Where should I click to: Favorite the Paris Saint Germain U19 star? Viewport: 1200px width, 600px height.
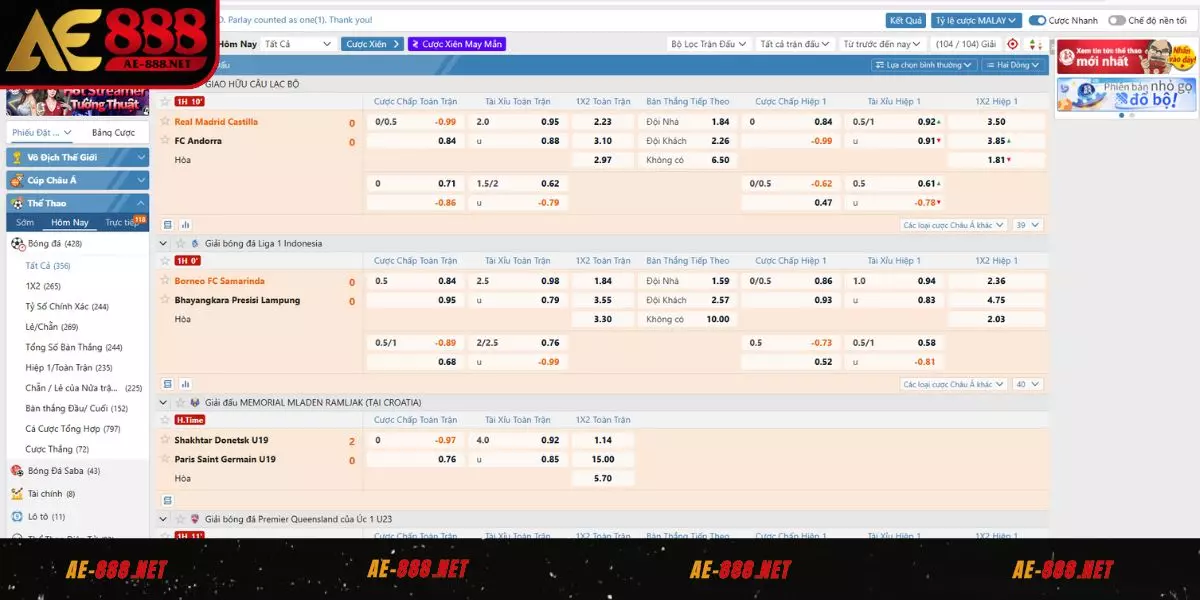click(x=165, y=459)
